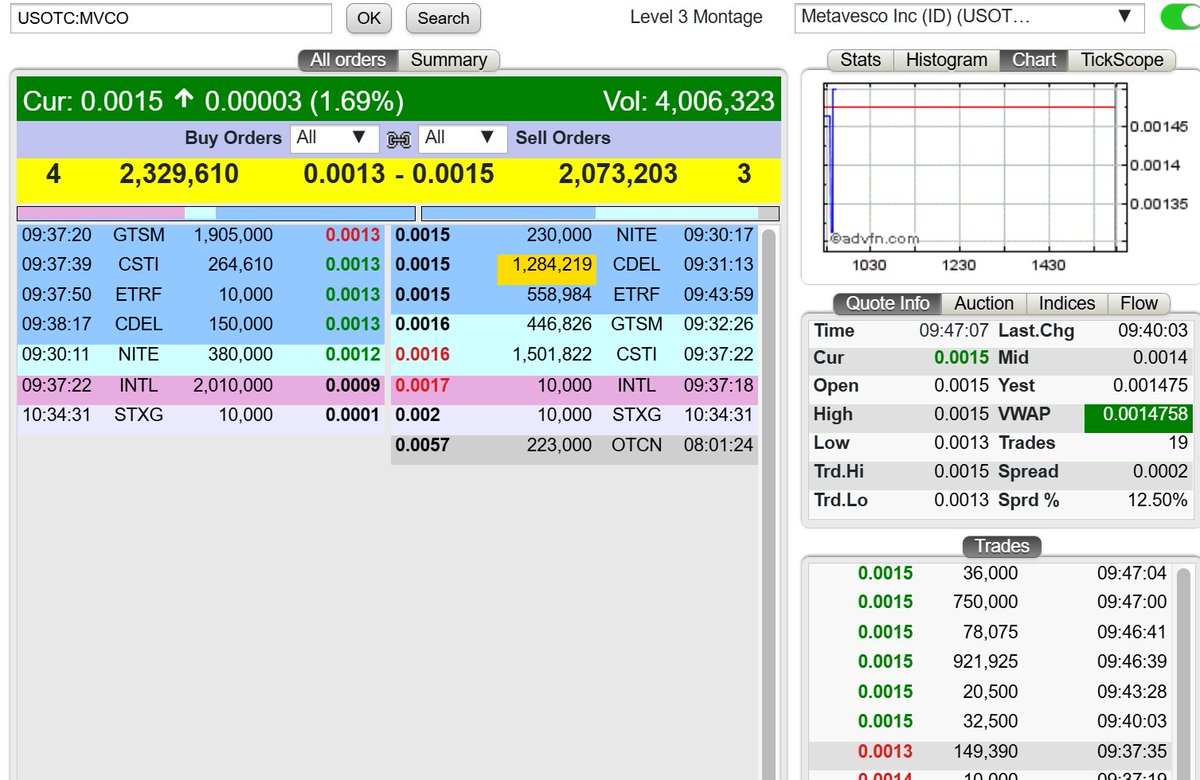
Task: Open the TickScope view
Action: 1123,60
